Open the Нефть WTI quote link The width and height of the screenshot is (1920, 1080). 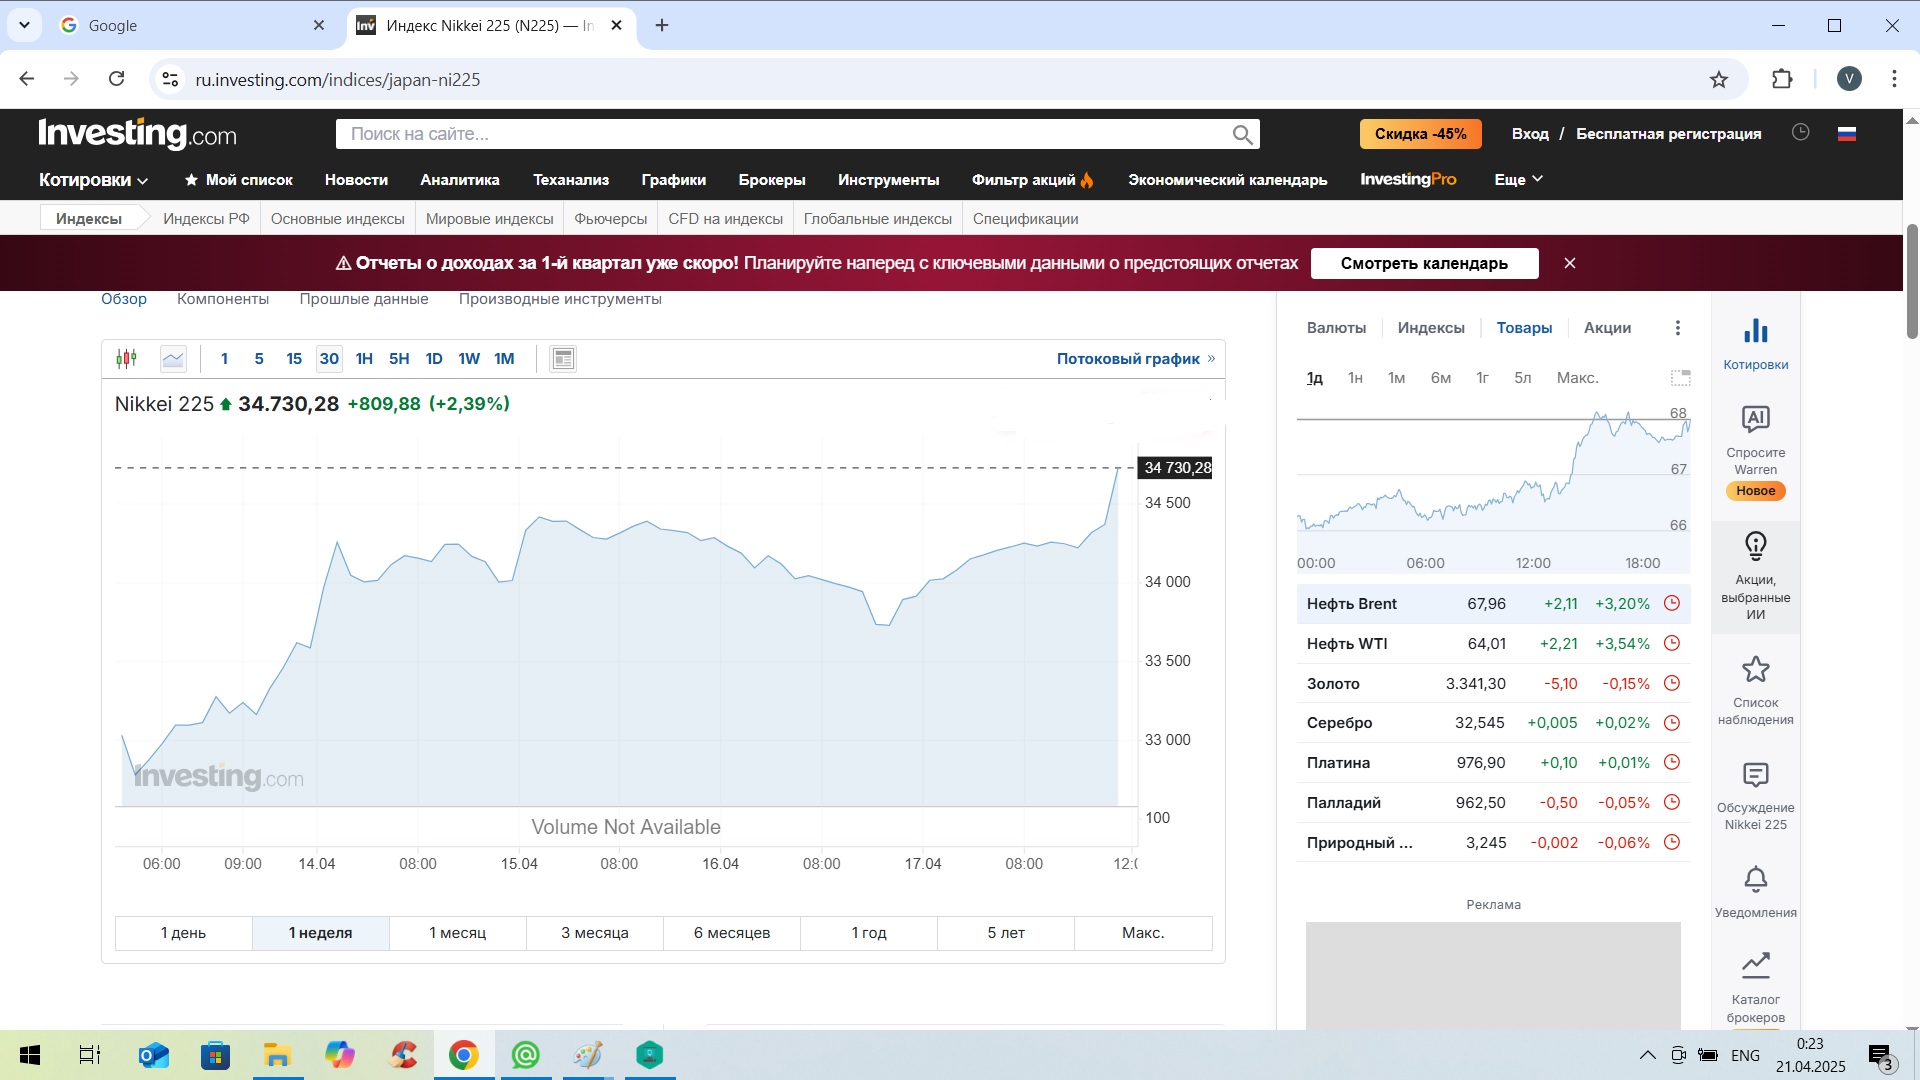1347,643
